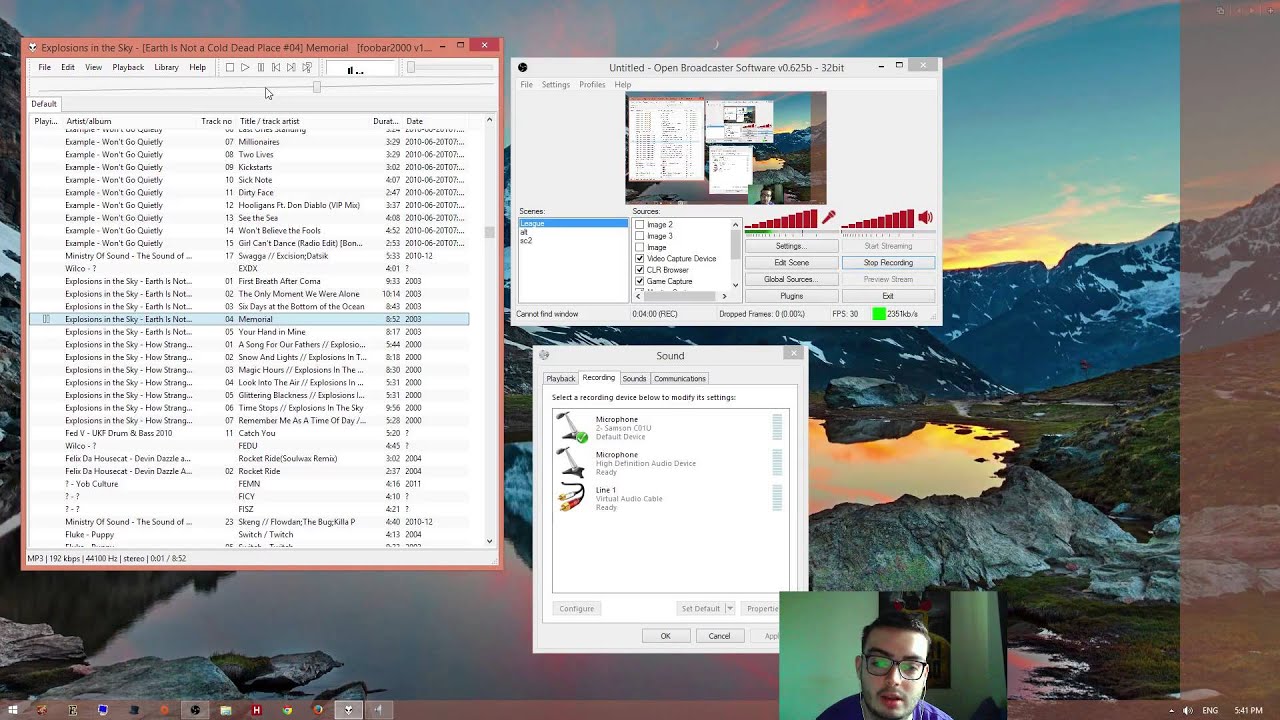1280x720 pixels.
Task: Click the playlist scroll down arrow in foobar2000
Action: 489,541
